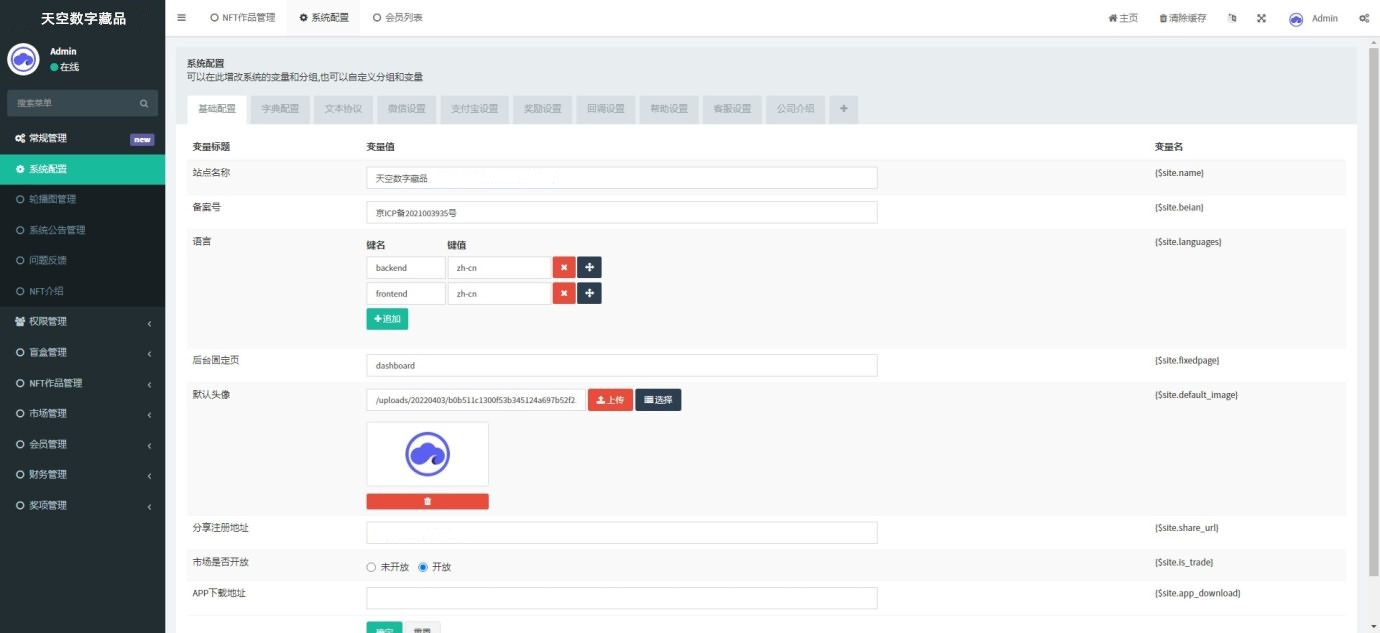
Task: Toggle the sidebar with the hamburger icon
Action: (181, 18)
